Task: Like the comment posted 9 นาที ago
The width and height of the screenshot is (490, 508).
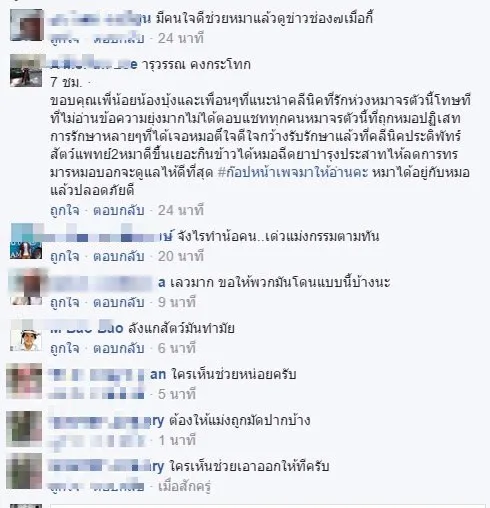Action: click(x=65, y=302)
